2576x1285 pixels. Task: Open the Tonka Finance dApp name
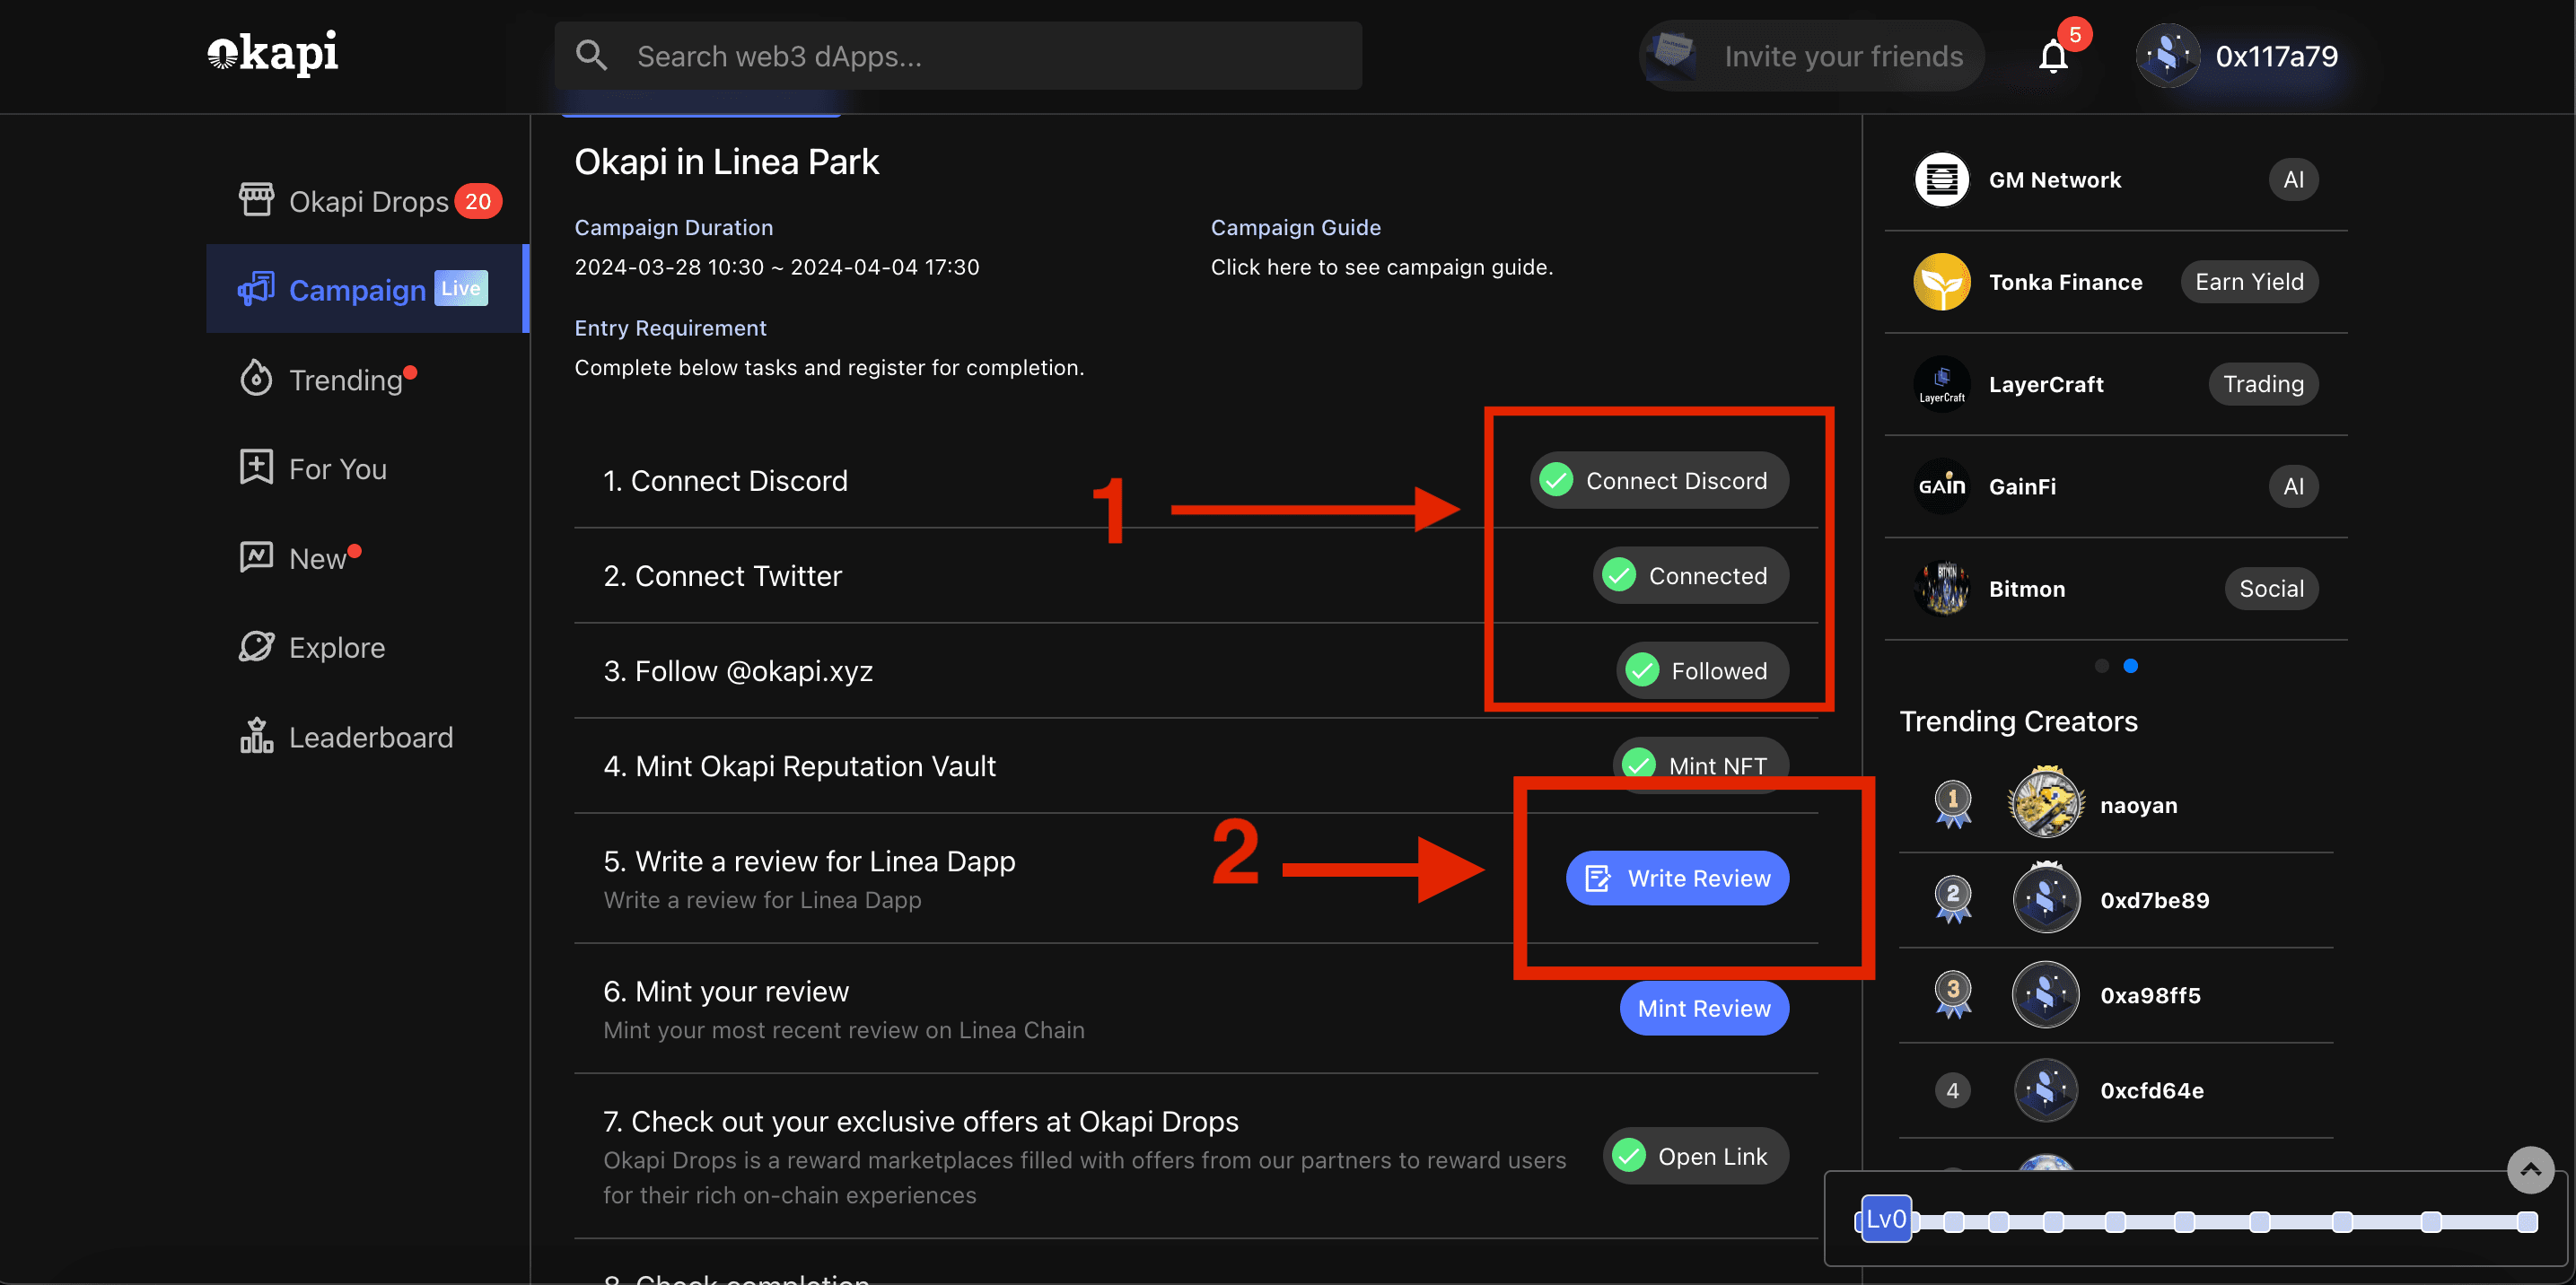click(2065, 282)
